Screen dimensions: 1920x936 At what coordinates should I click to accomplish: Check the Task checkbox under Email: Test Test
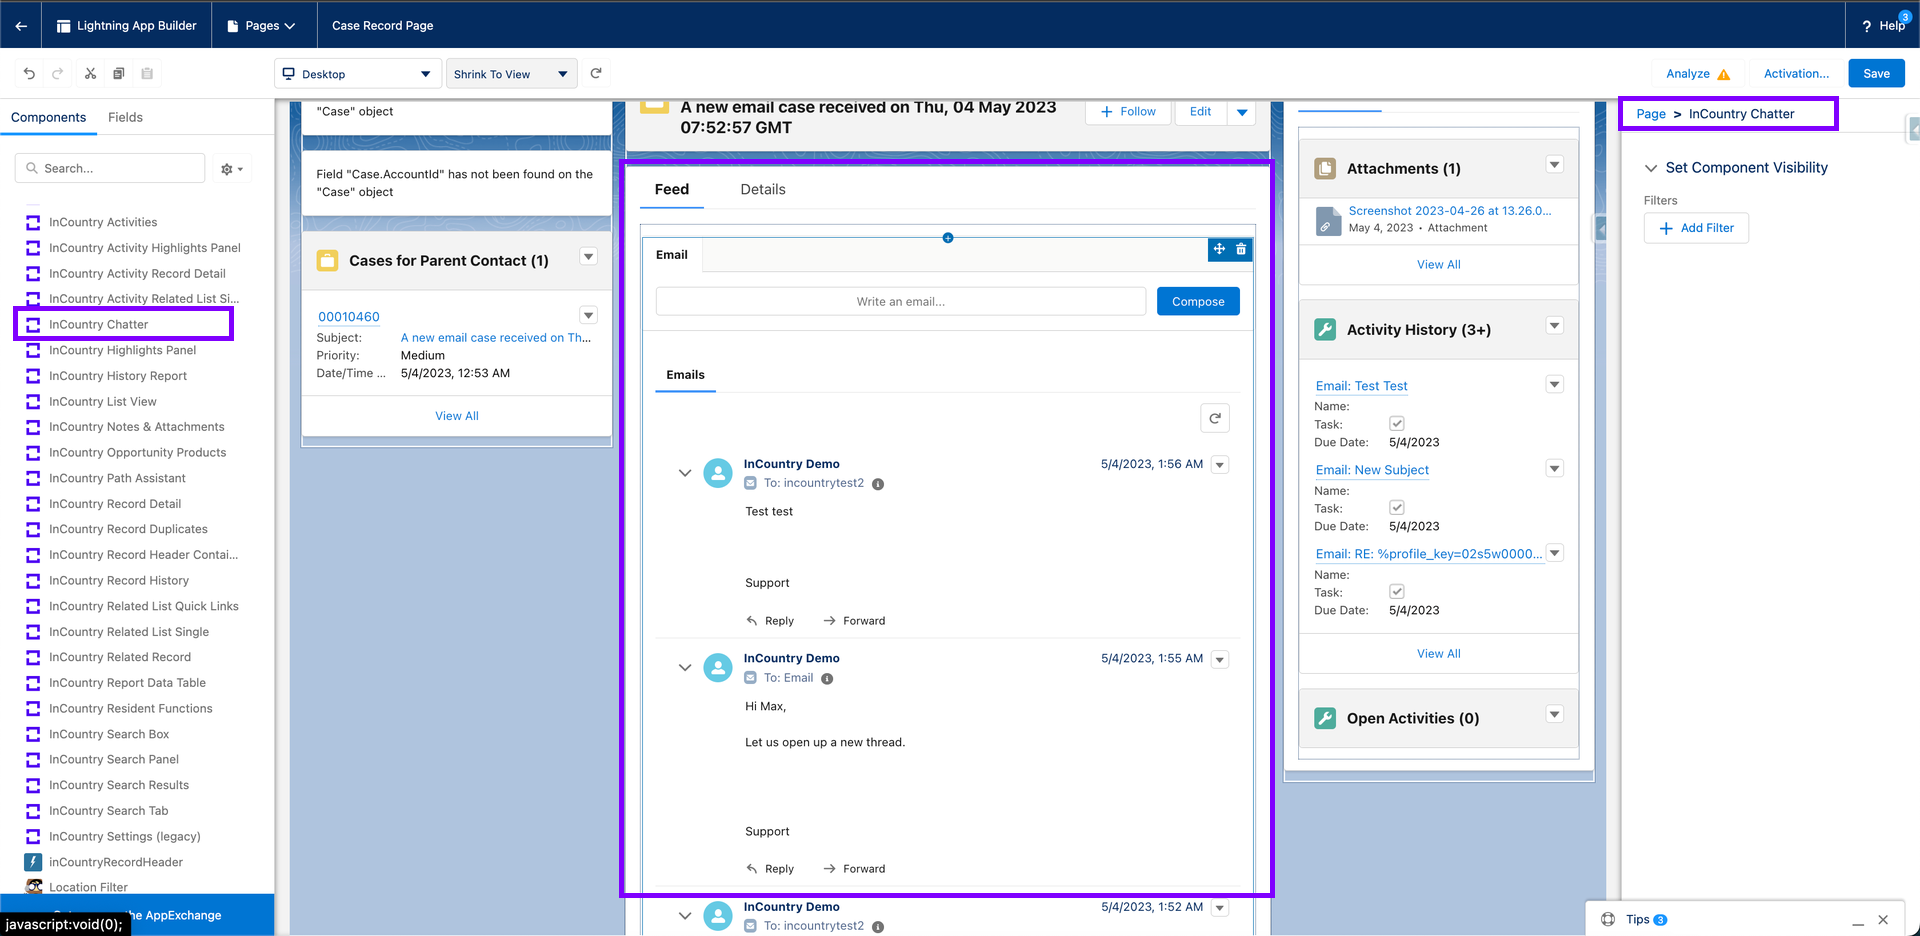[x=1396, y=423]
